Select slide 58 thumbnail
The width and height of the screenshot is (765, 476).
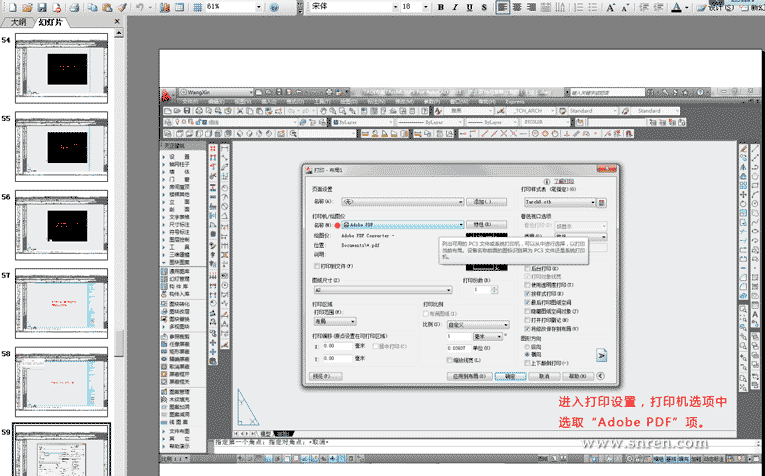61,382
